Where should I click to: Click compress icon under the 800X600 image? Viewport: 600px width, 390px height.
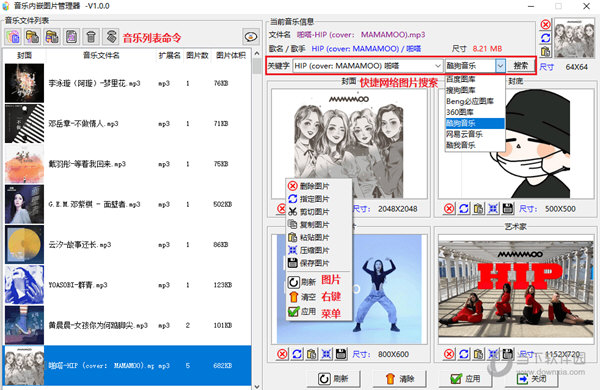point(326,354)
